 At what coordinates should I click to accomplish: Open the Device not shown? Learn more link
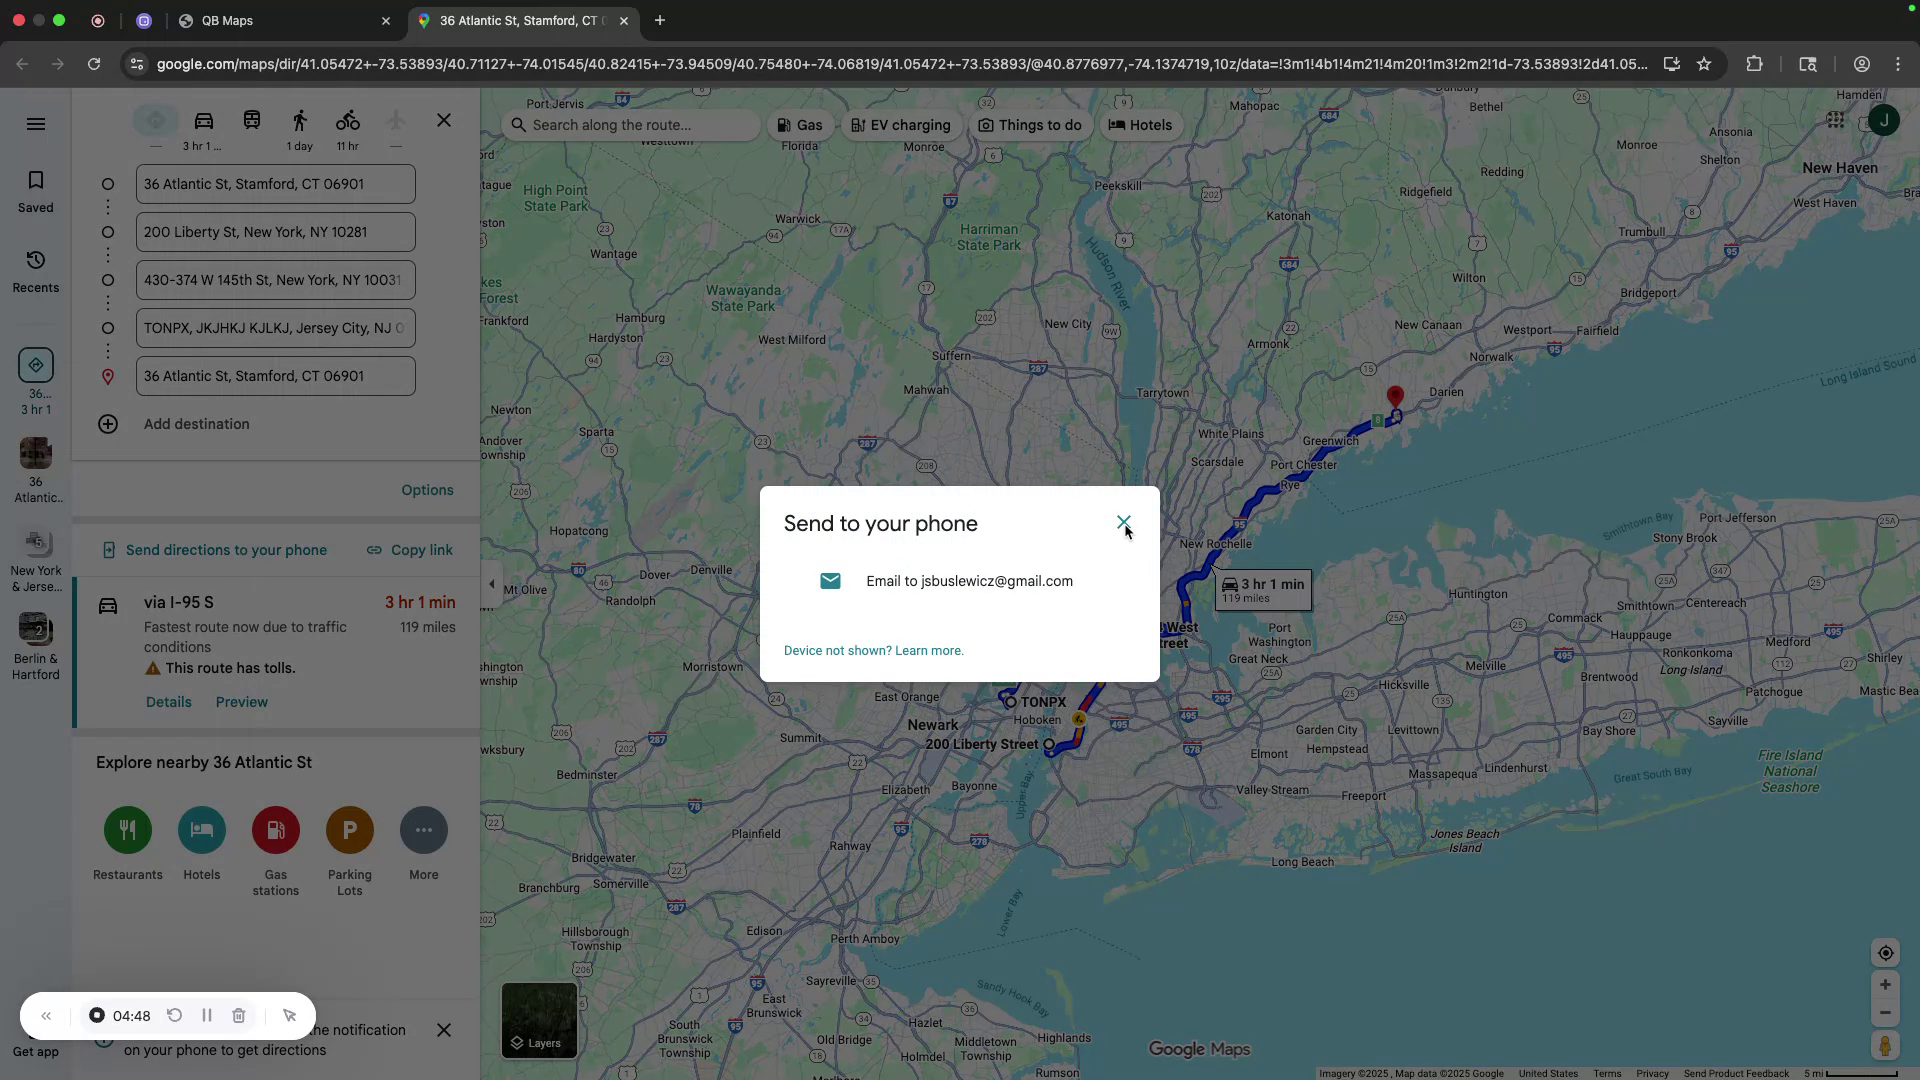coord(873,650)
